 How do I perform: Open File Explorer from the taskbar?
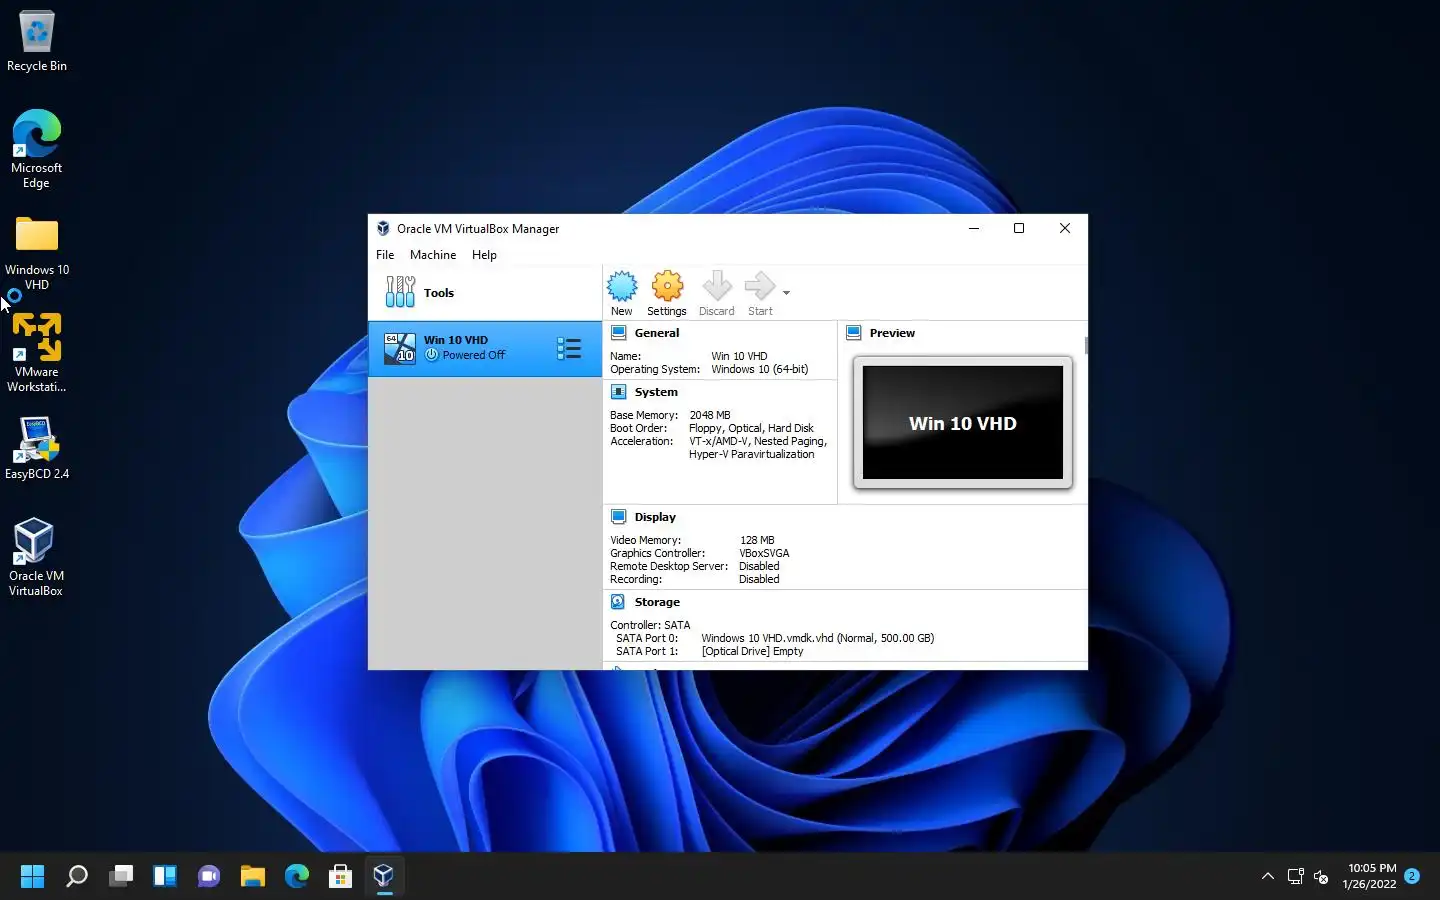pos(253,877)
